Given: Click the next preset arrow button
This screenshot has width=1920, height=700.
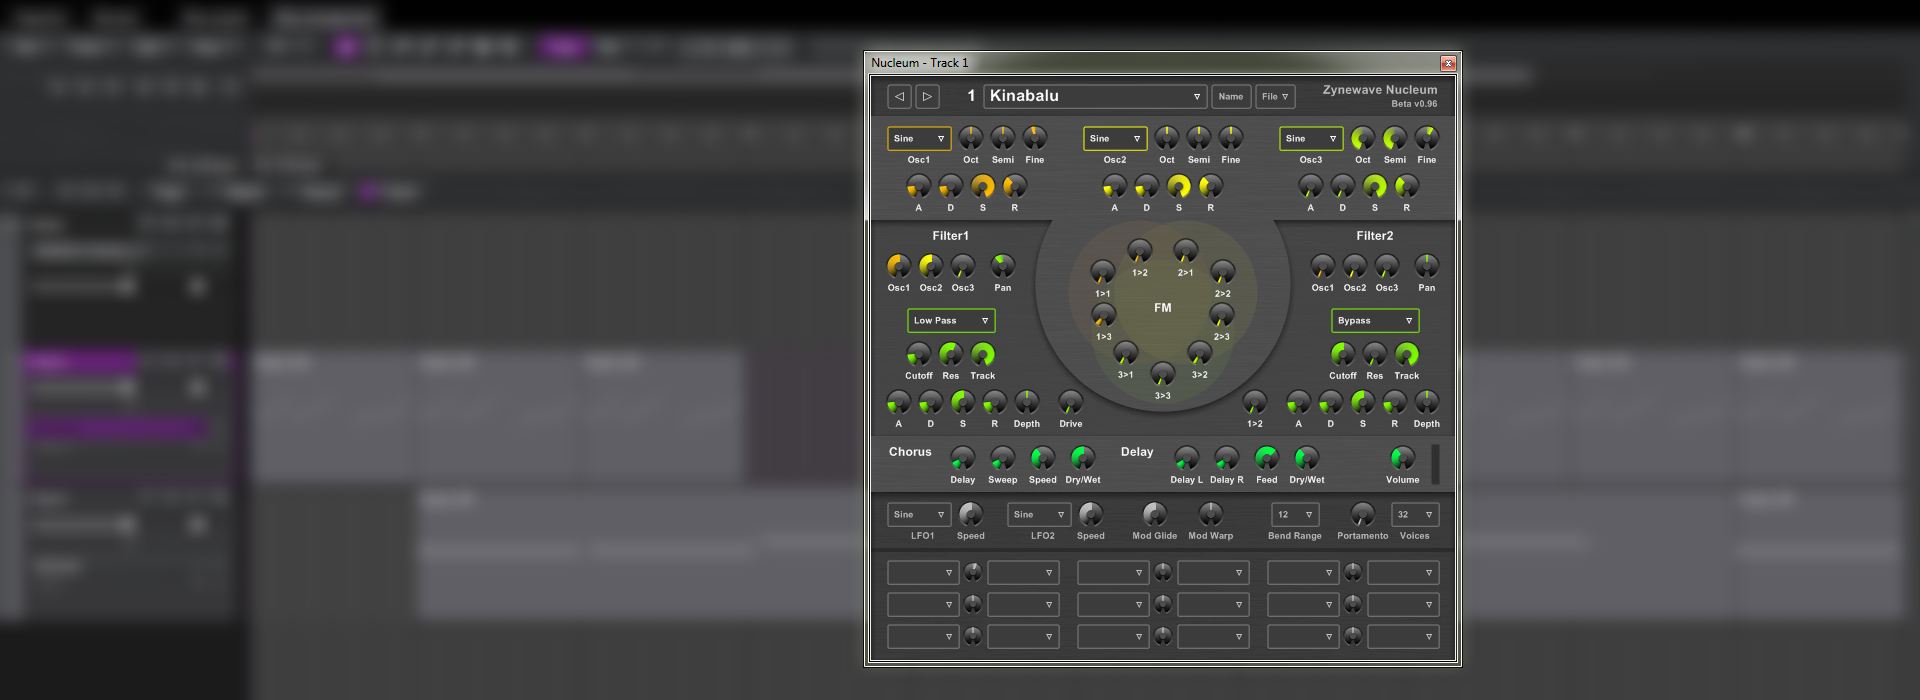Looking at the screenshot, I should (927, 96).
